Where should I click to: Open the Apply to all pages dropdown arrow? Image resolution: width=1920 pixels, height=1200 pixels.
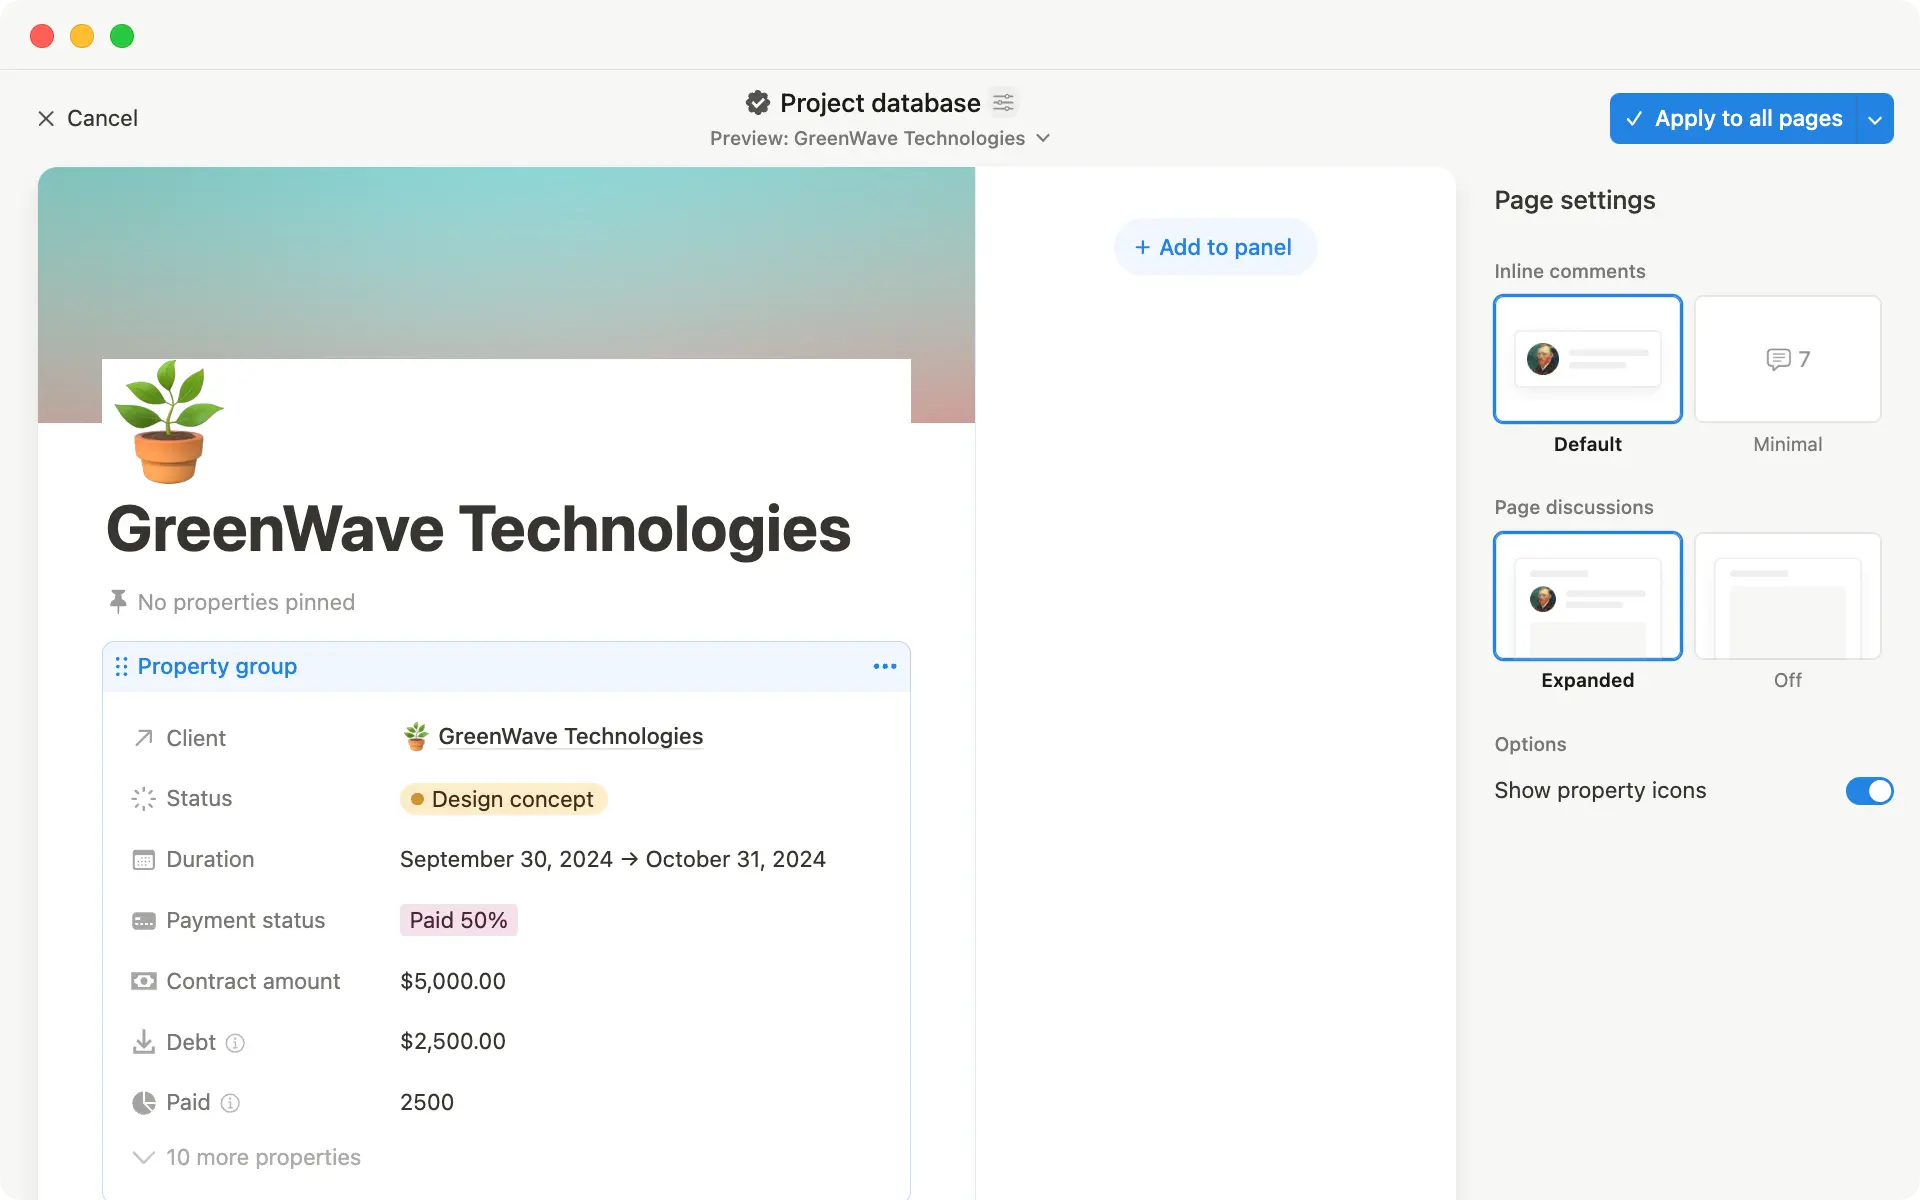pos(1875,118)
